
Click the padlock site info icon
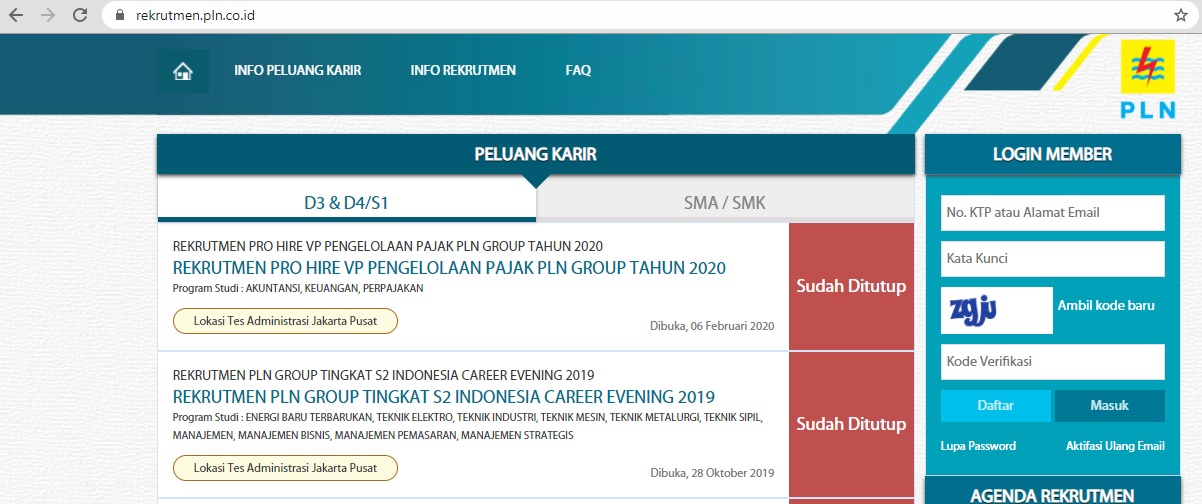pos(120,16)
